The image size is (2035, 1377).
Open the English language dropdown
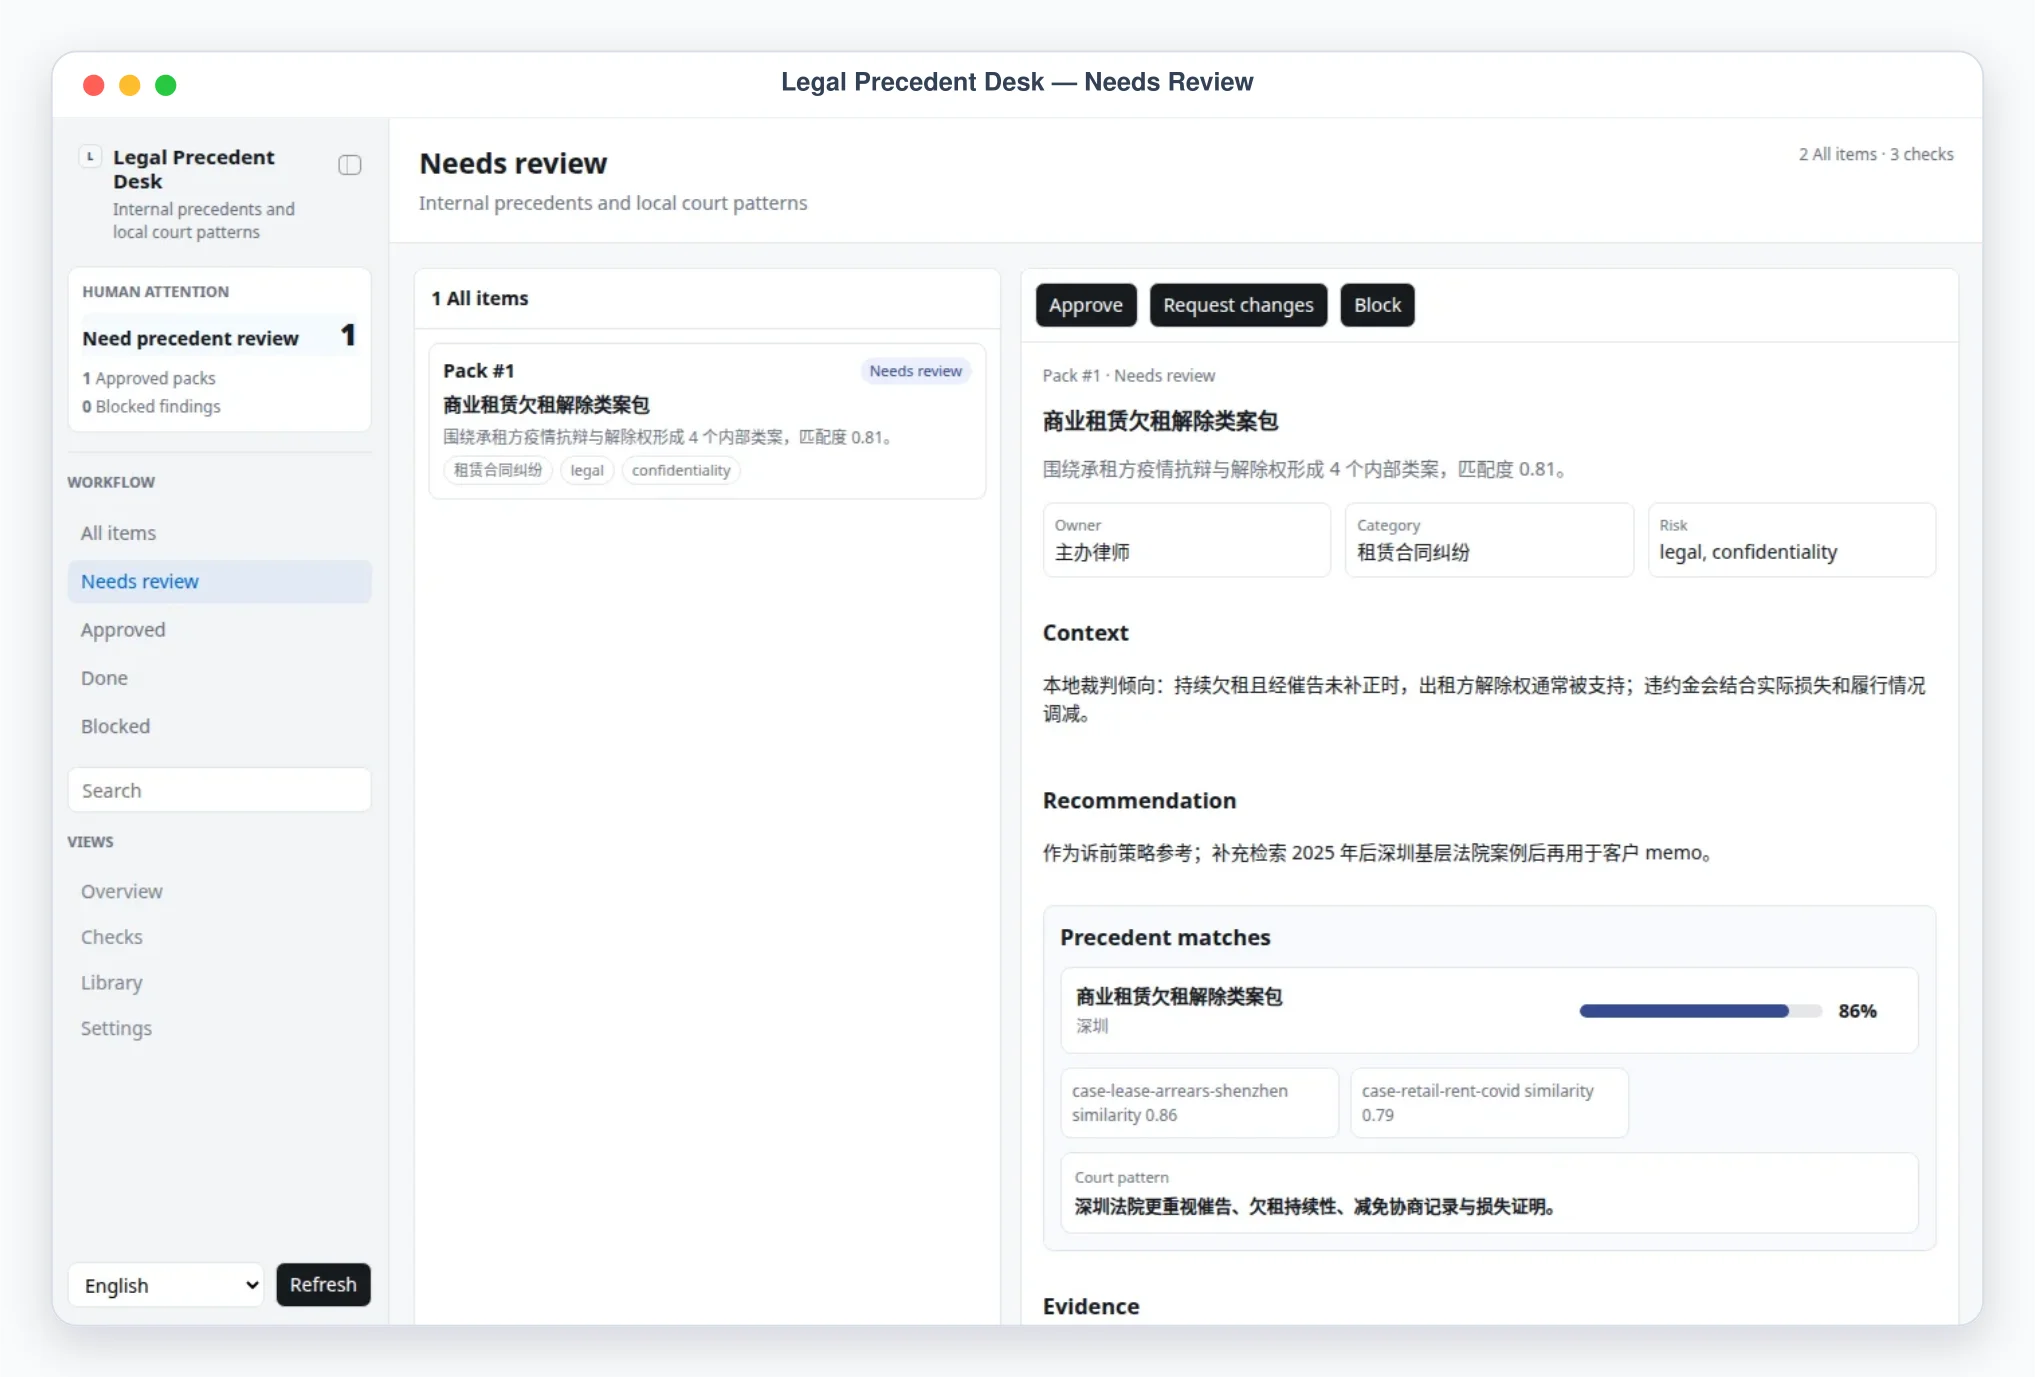[166, 1285]
